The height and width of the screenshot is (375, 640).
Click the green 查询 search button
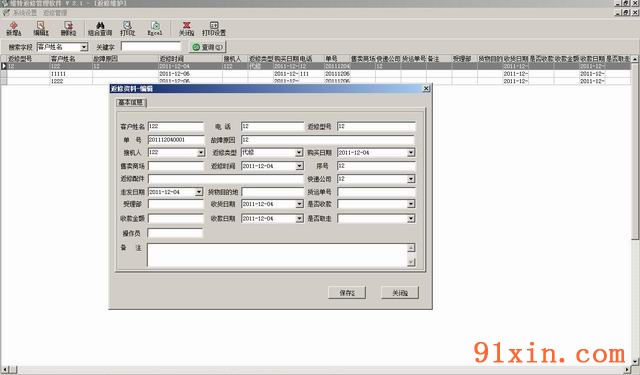pyautogui.click(x=207, y=47)
